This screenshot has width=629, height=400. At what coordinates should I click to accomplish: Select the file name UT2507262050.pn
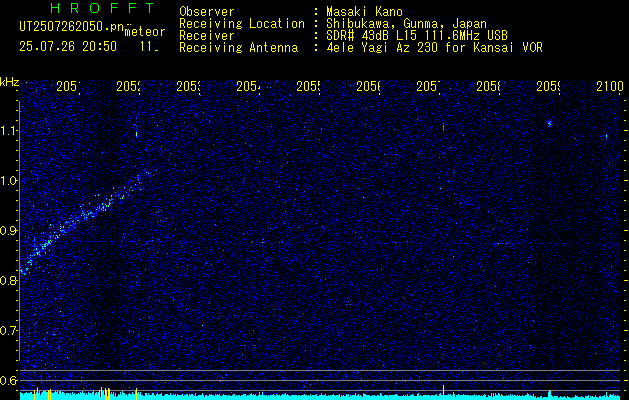coord(72,27)
